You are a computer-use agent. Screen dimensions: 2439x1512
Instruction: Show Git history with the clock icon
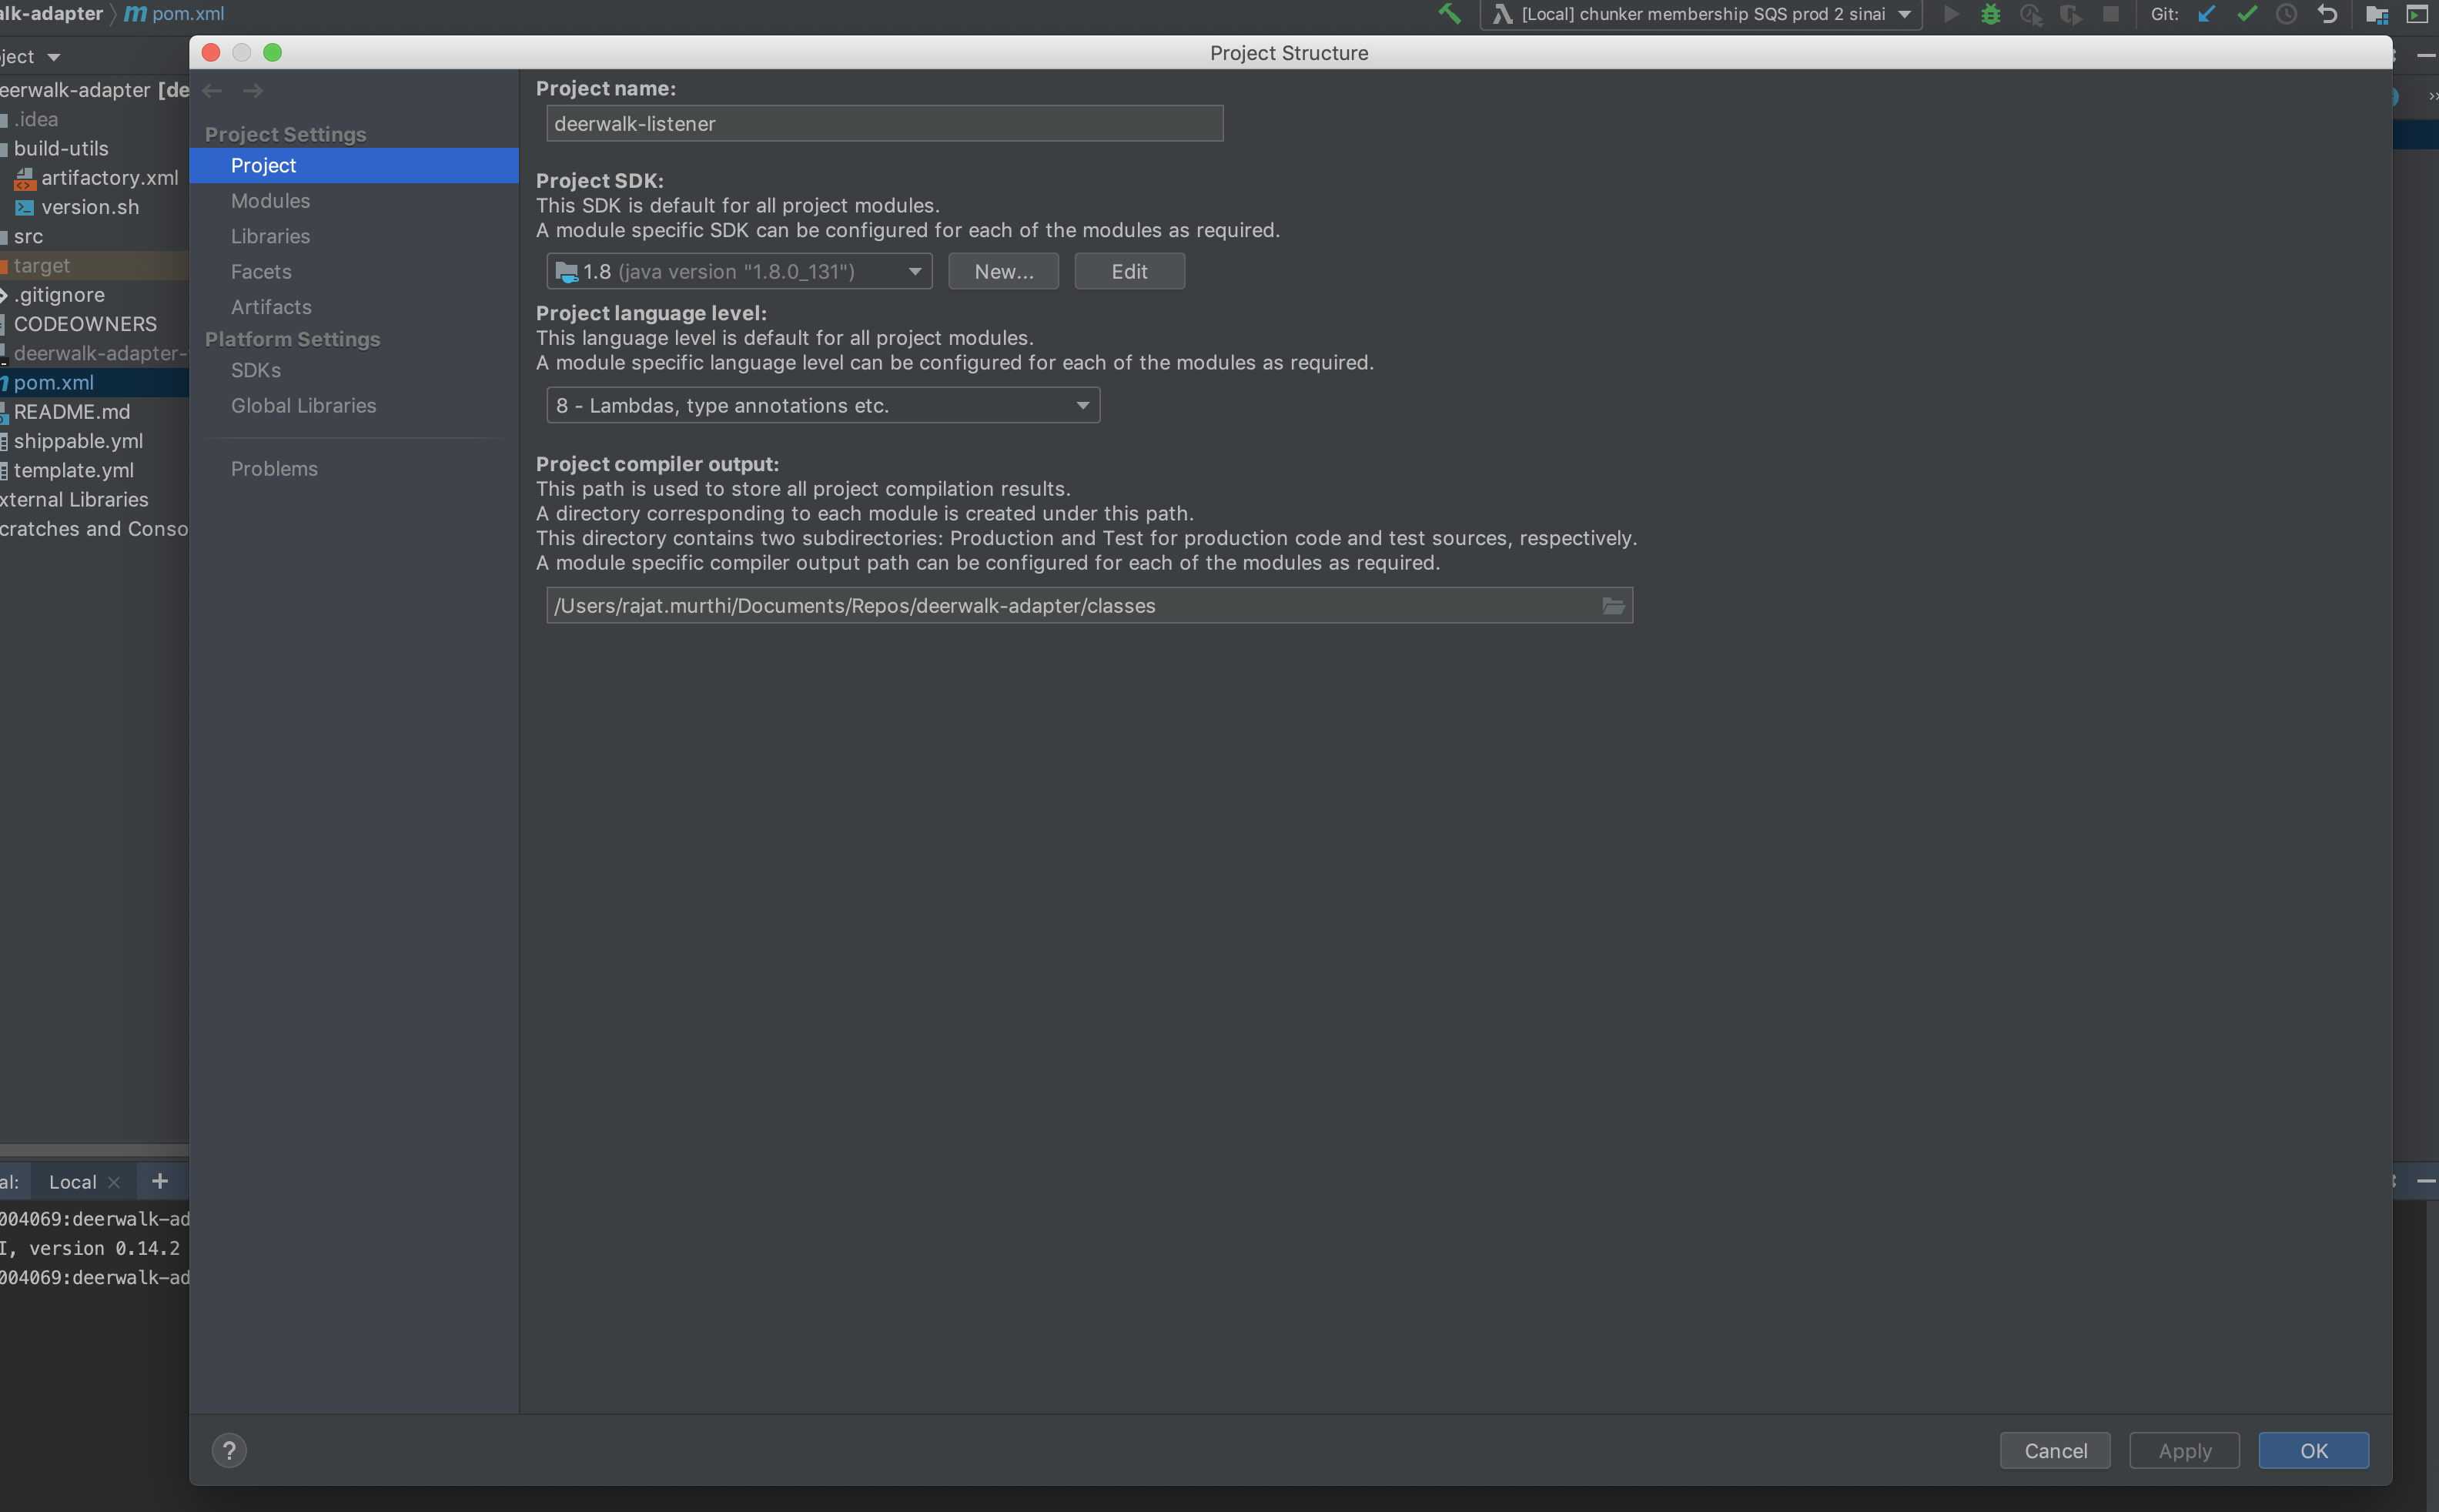coord(2287,14)
